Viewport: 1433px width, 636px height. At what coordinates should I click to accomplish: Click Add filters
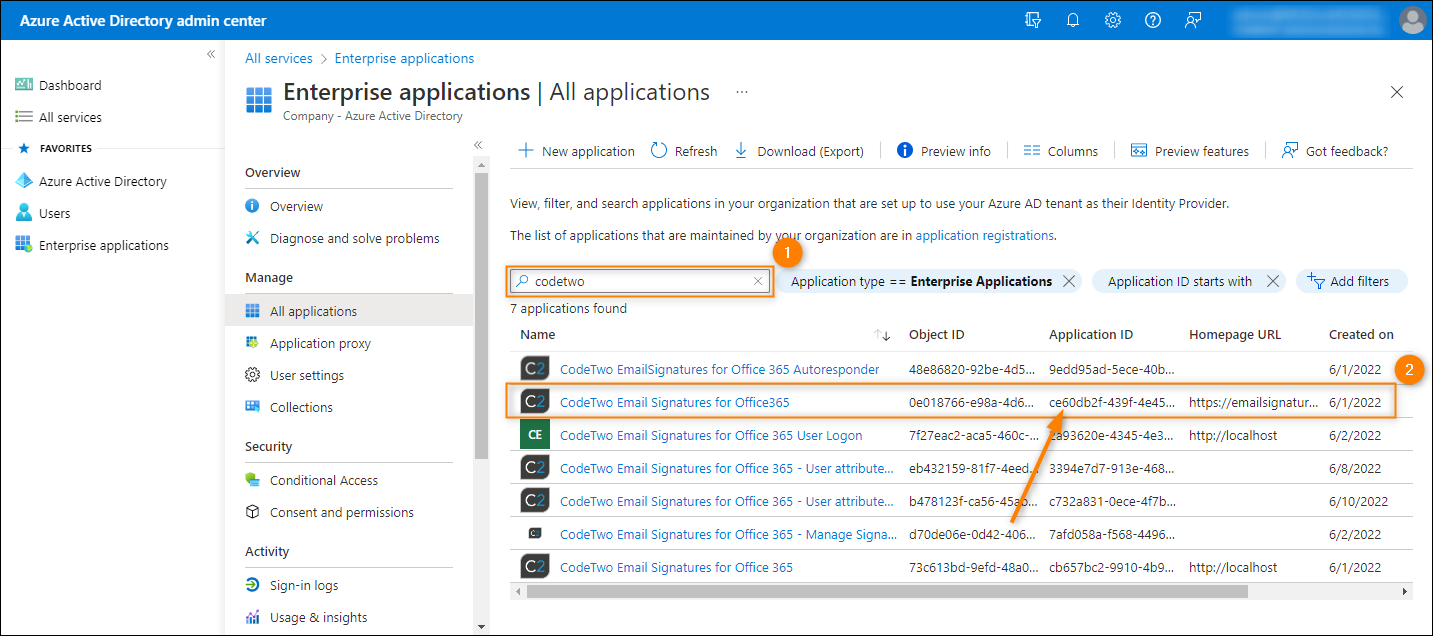coord(1351,281)
